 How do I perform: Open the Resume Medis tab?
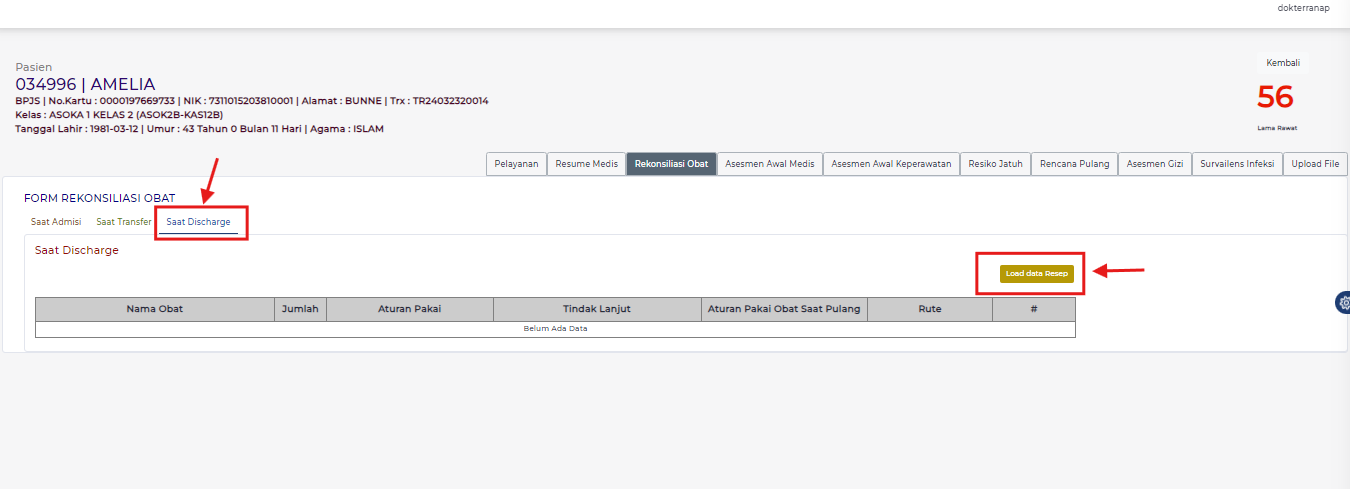[x=586, y=164]
